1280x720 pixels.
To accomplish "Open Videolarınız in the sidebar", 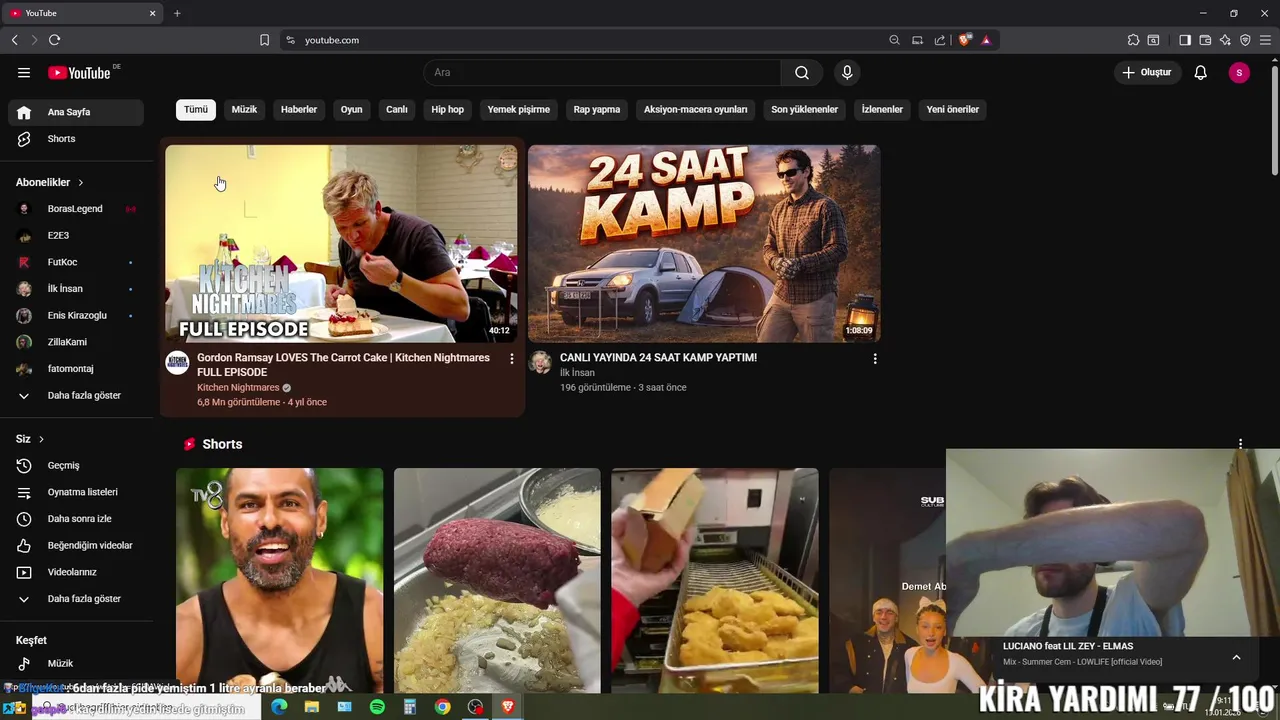I will coord(76,572).
